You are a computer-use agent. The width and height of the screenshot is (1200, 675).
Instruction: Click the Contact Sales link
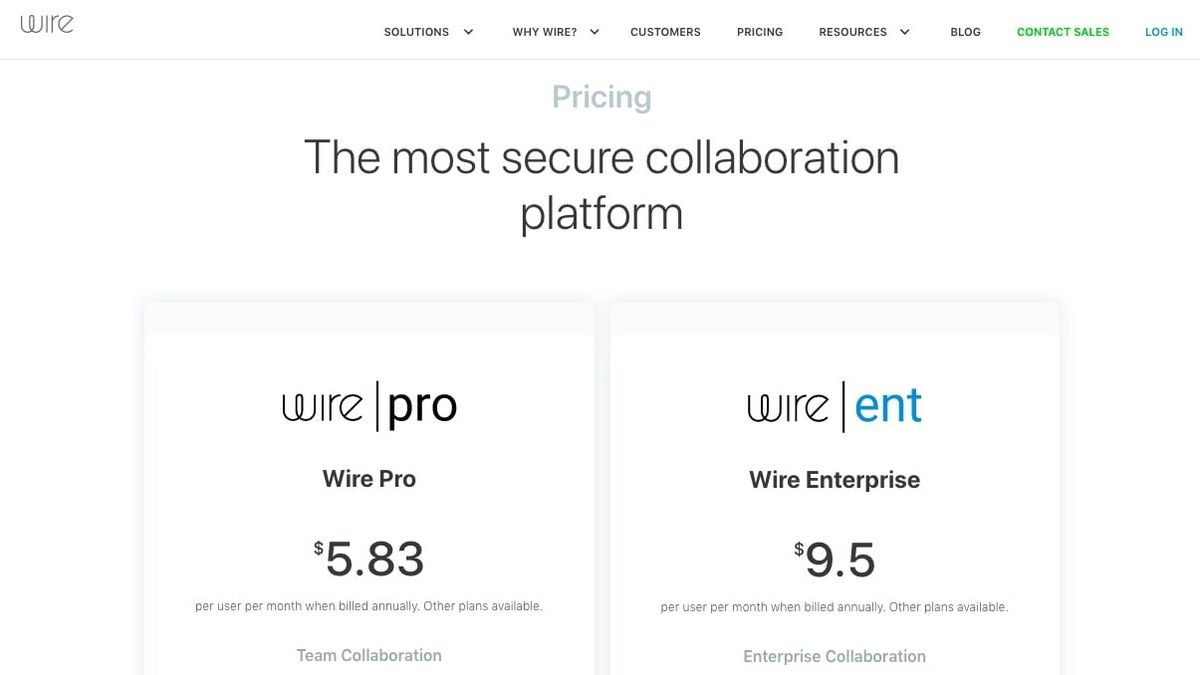(1063, 31)
